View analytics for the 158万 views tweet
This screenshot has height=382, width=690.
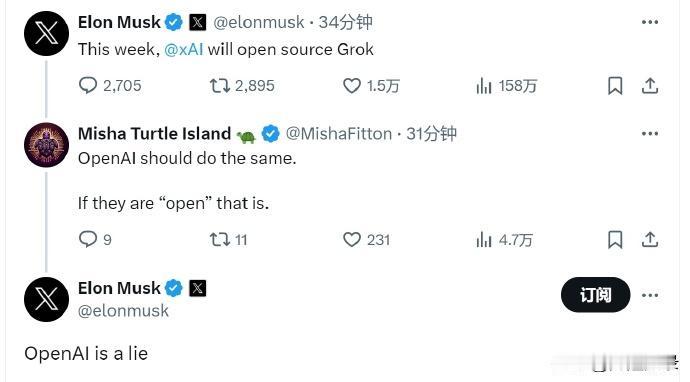coord(484,85)
